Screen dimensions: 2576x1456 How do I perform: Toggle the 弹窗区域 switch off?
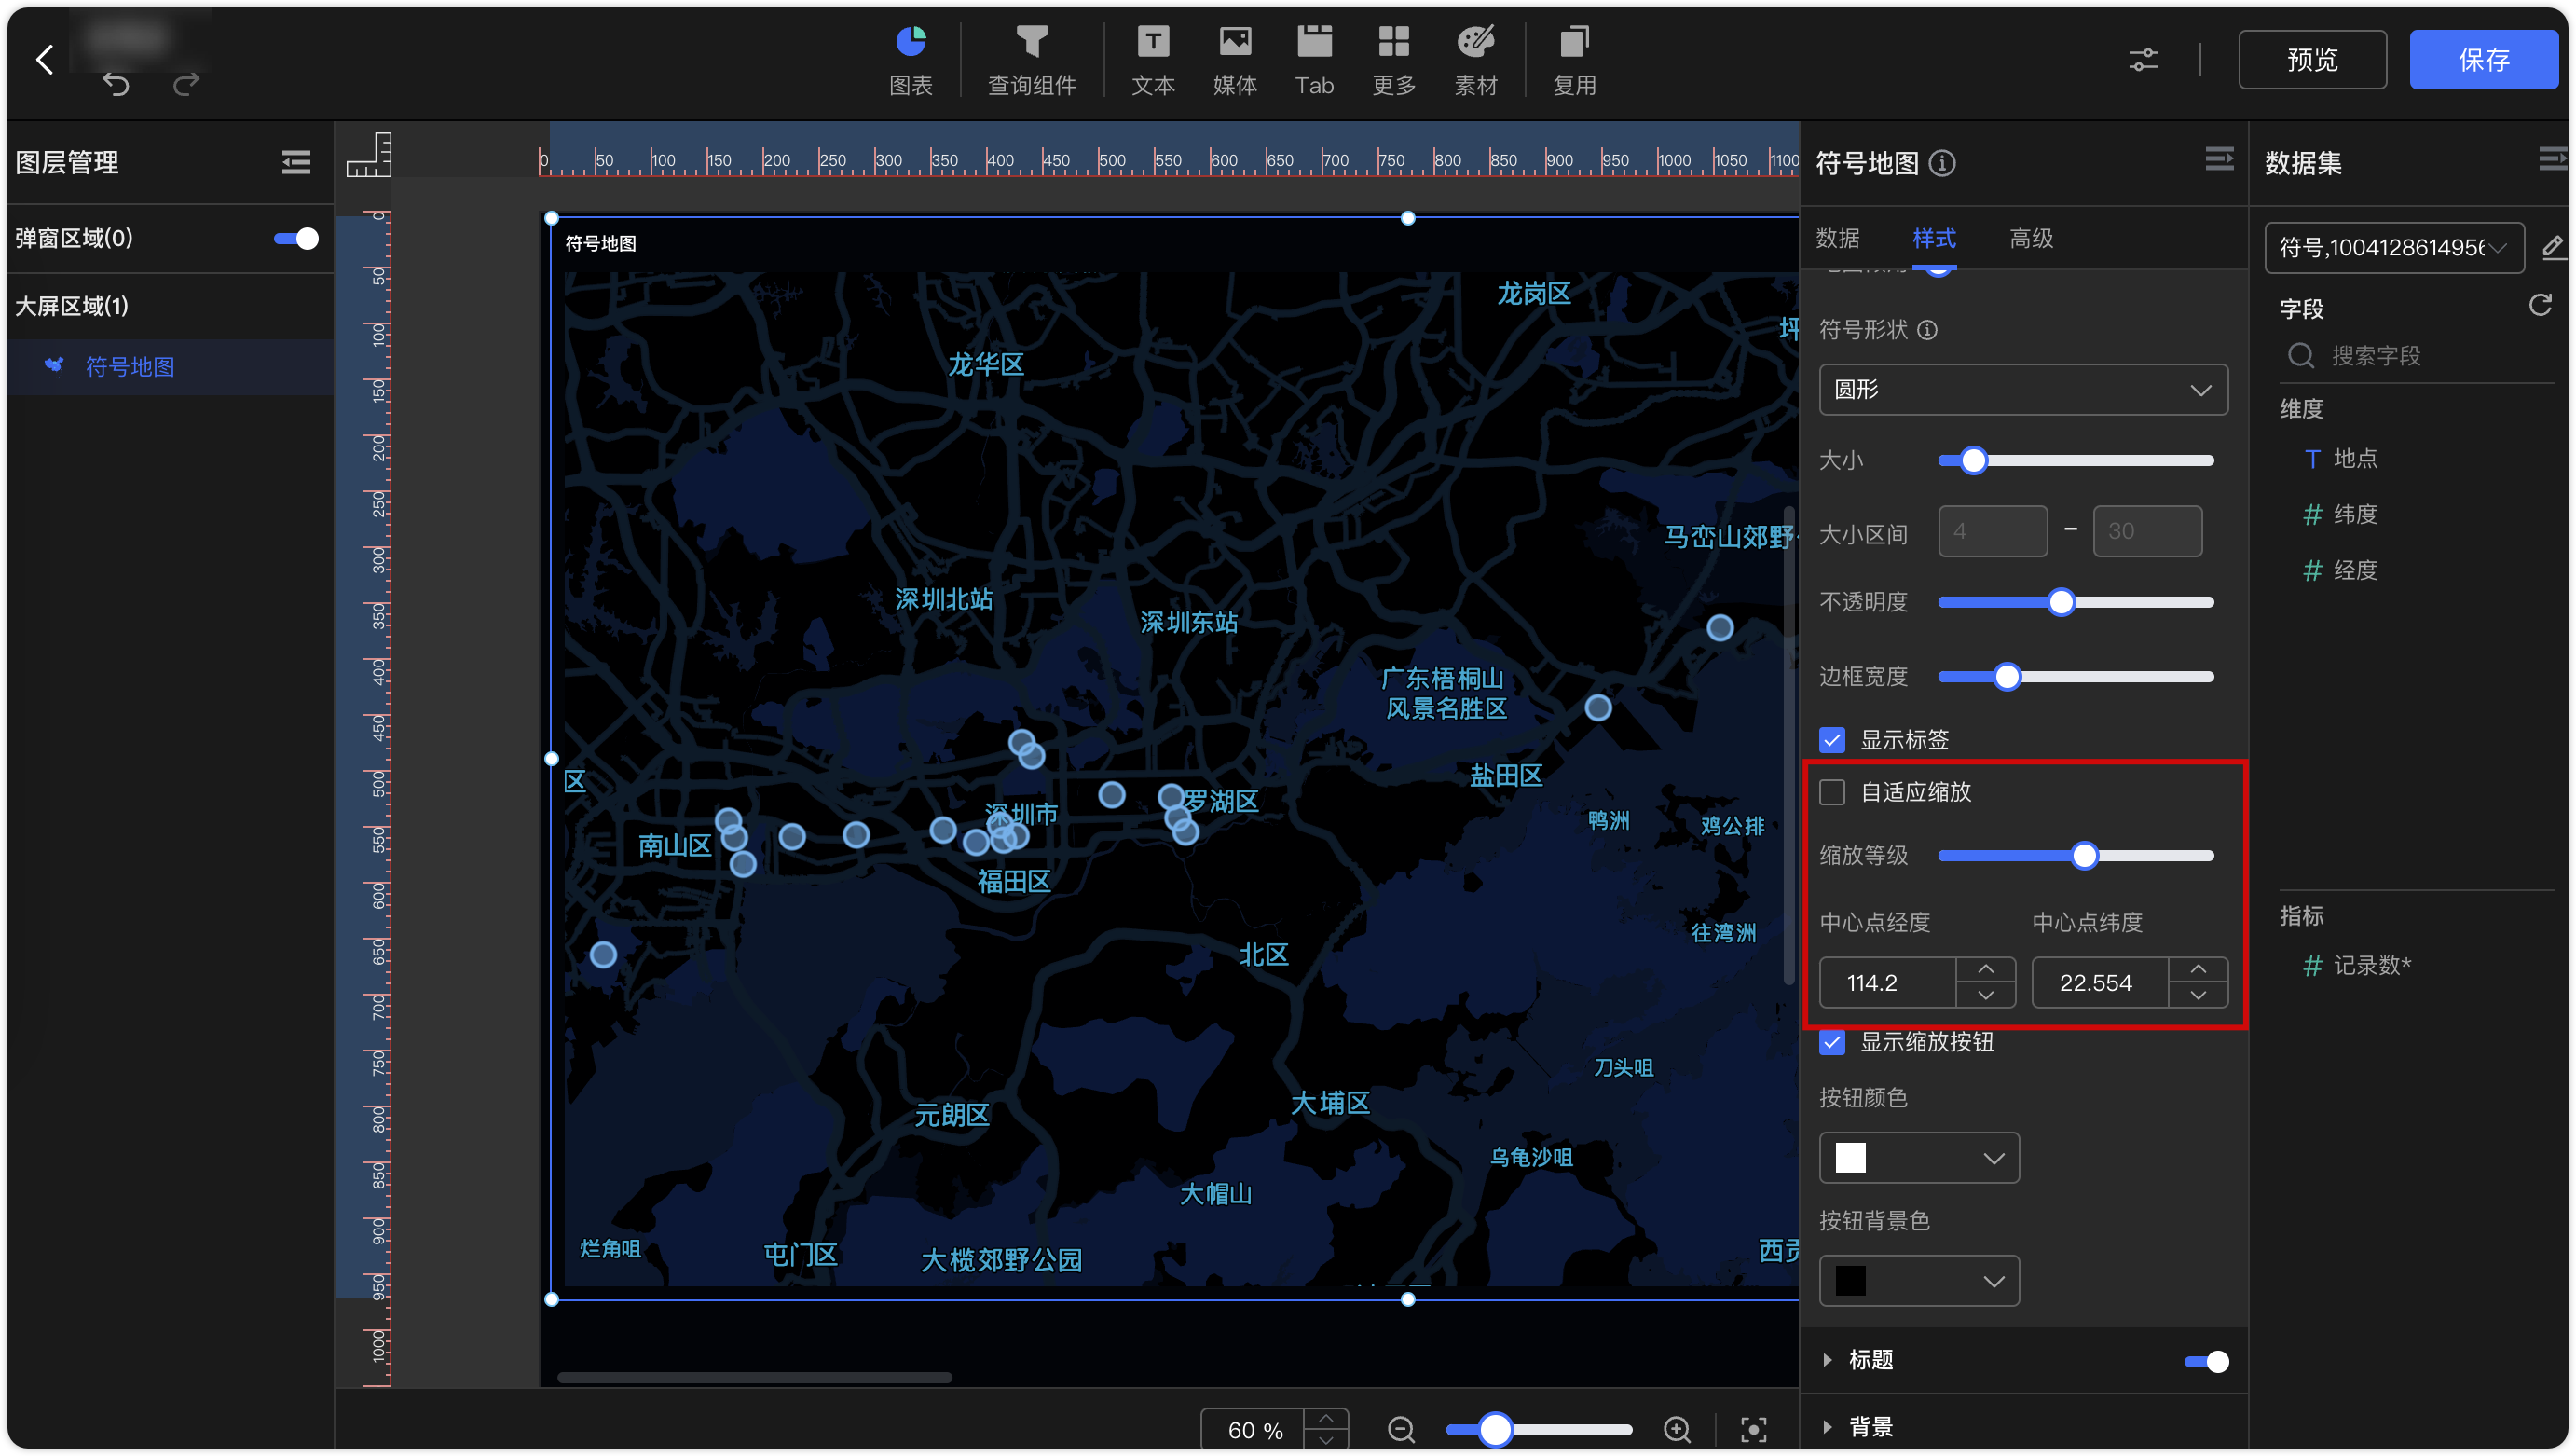pyautogui.click(x=296, y=238)
